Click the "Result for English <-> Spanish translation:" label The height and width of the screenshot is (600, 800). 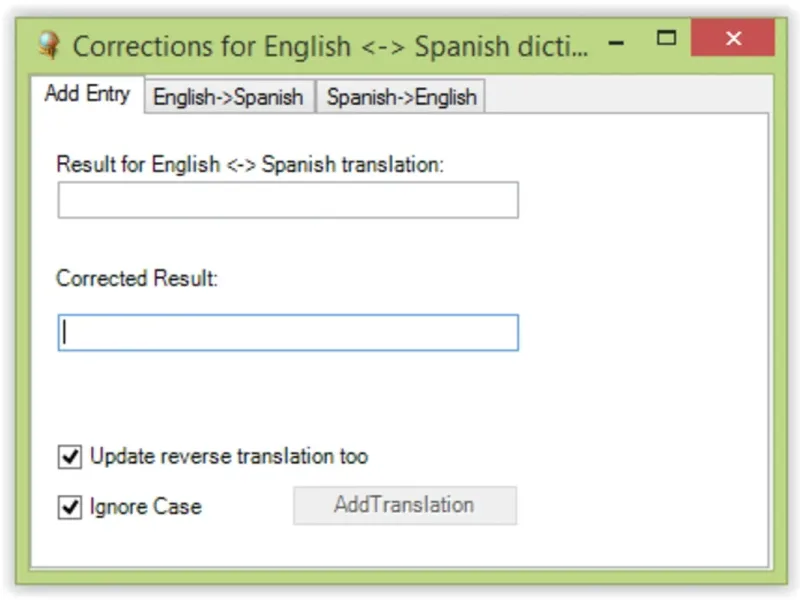[250, 165]
